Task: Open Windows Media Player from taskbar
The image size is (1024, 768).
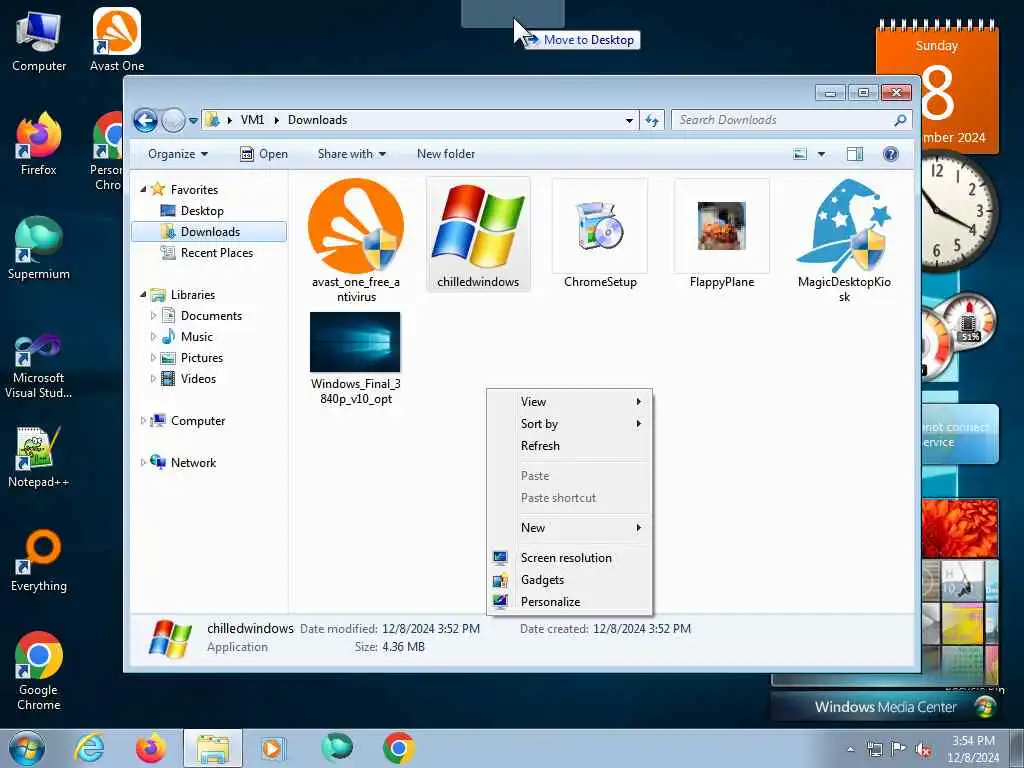Action: (x=274, y=748)
